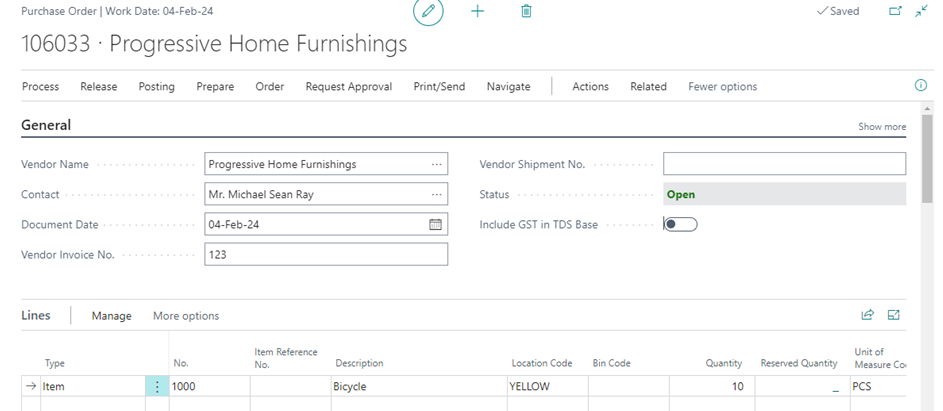Click the pencil edit icon

click(428, 11)
